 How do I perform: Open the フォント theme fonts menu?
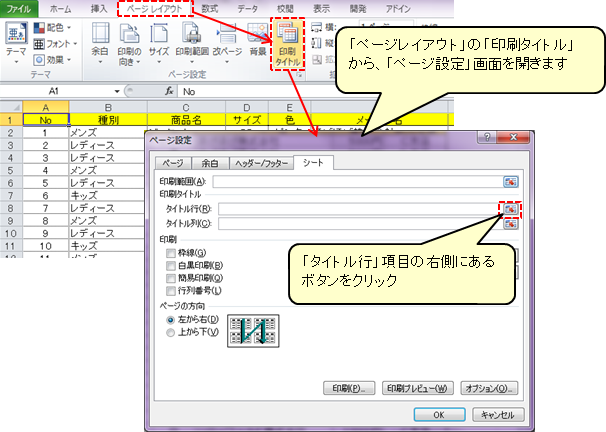(55, 44)
